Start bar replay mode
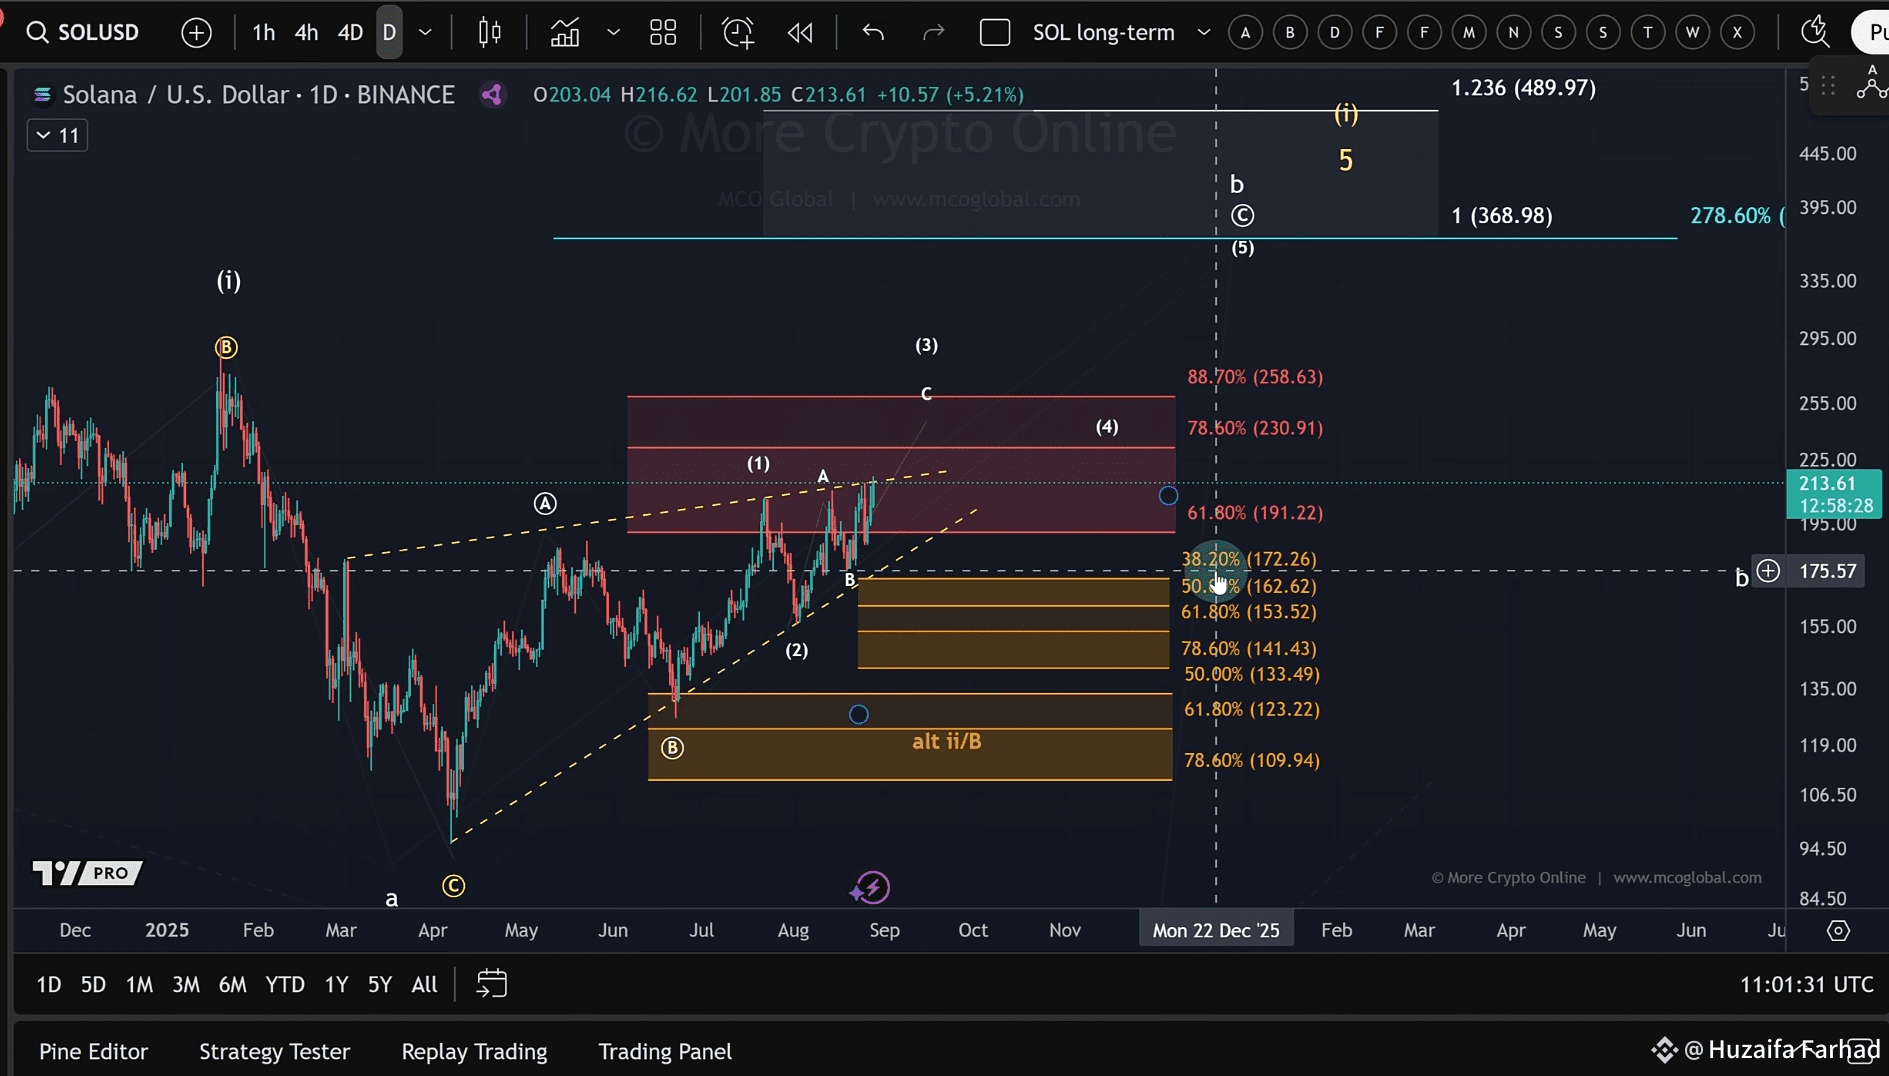 tap(800, 33)
